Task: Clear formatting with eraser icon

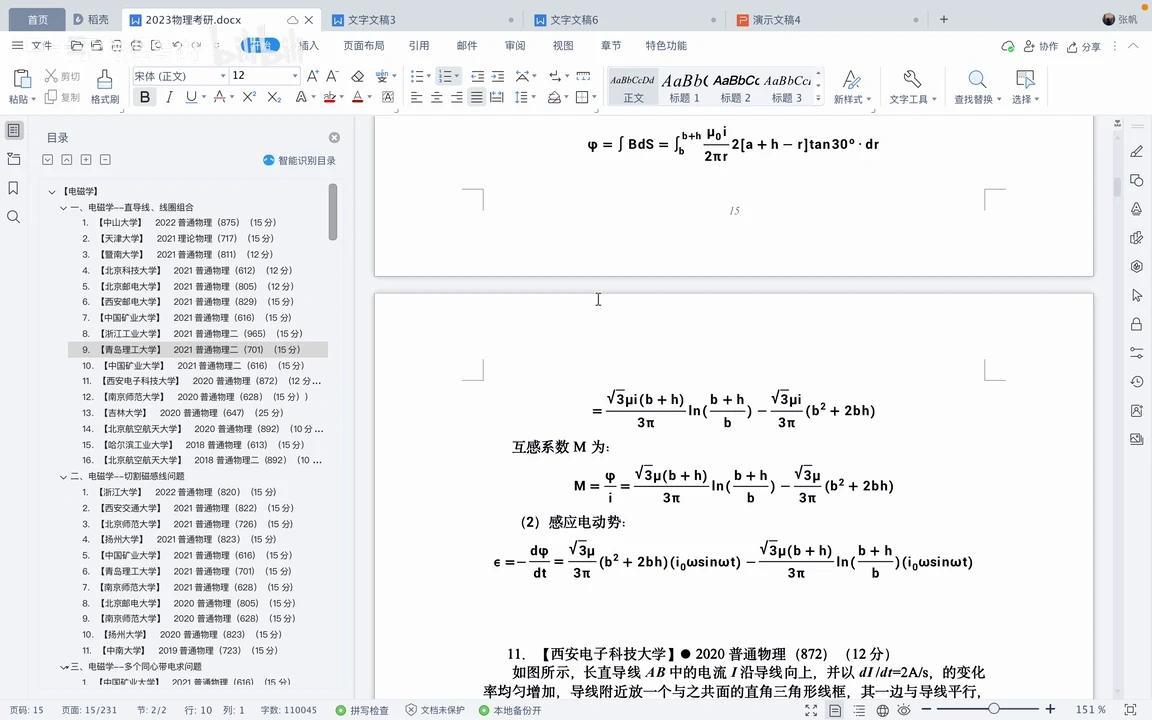Action: tap(357, 76)
